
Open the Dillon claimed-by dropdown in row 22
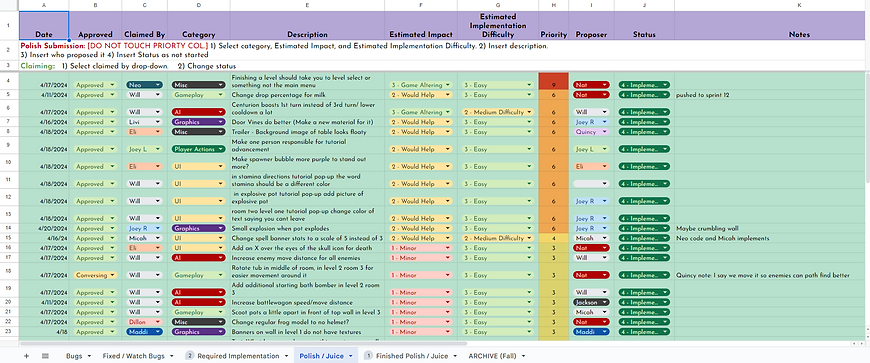(144, 322)
